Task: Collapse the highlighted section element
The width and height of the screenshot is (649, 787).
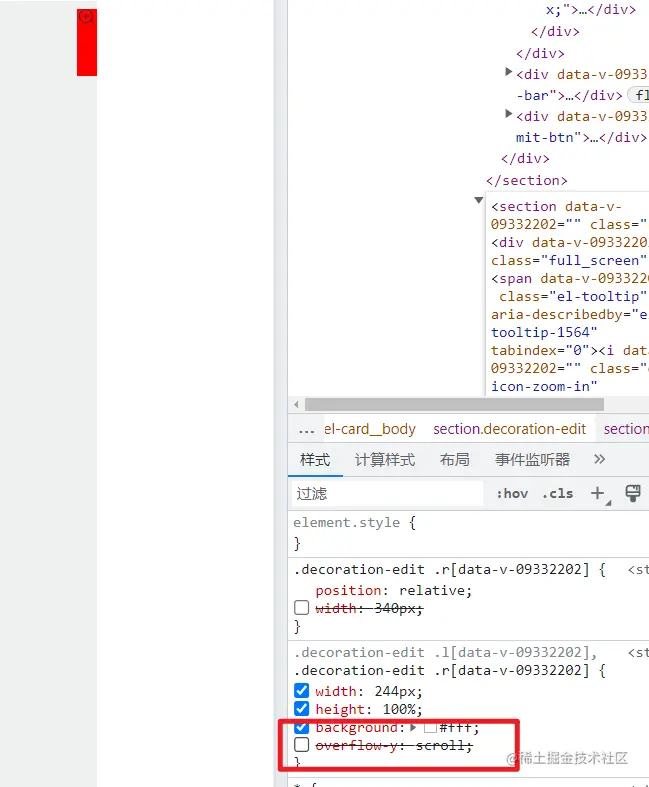Action: pyautogui.click(x=479, y=200)
